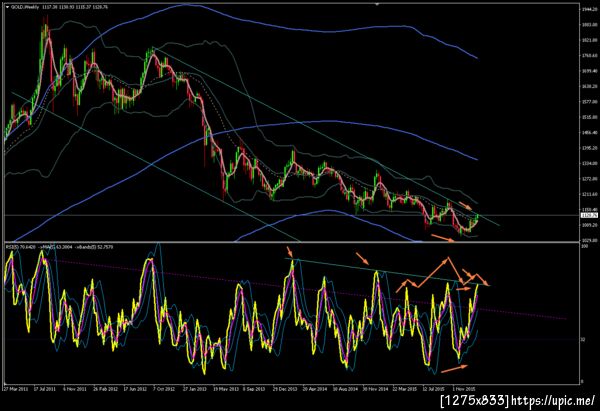Click the 30 Nov 2014 date label

(375, 389)
